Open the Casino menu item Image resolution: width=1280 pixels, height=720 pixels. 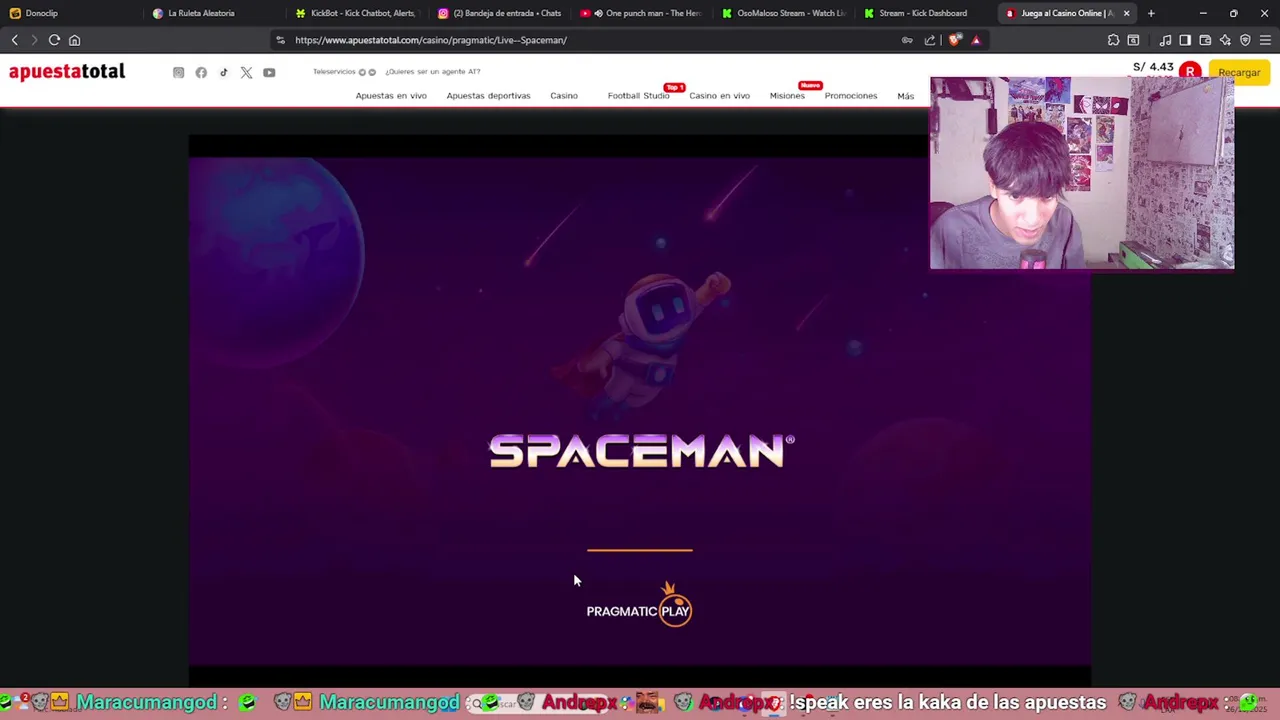(x=564, y=96)
